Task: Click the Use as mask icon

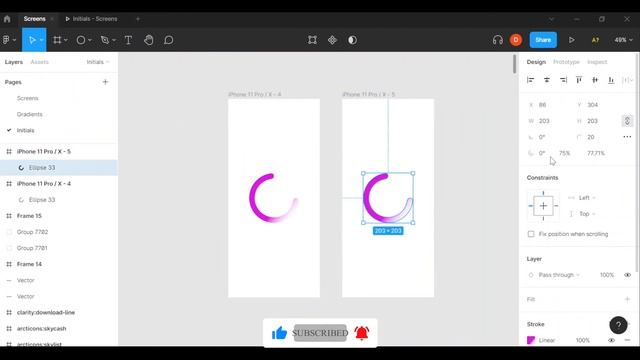Action: pos(352,40)
